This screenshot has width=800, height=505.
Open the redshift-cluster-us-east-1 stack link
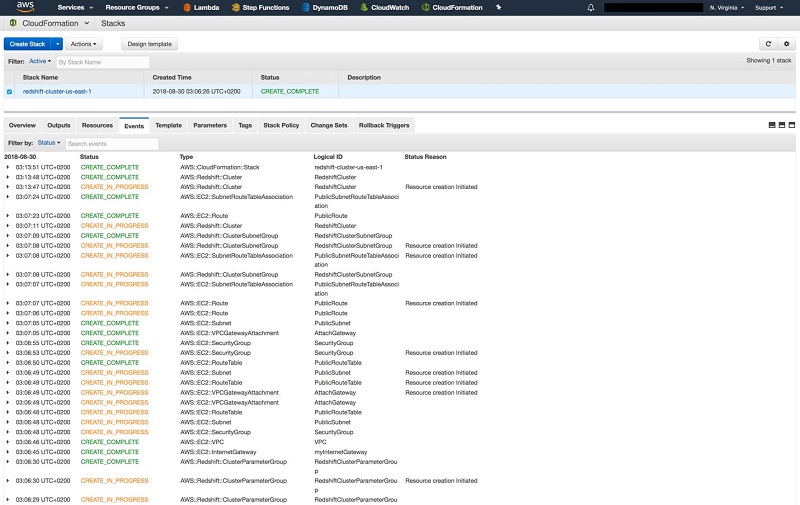tap(57, 91)
